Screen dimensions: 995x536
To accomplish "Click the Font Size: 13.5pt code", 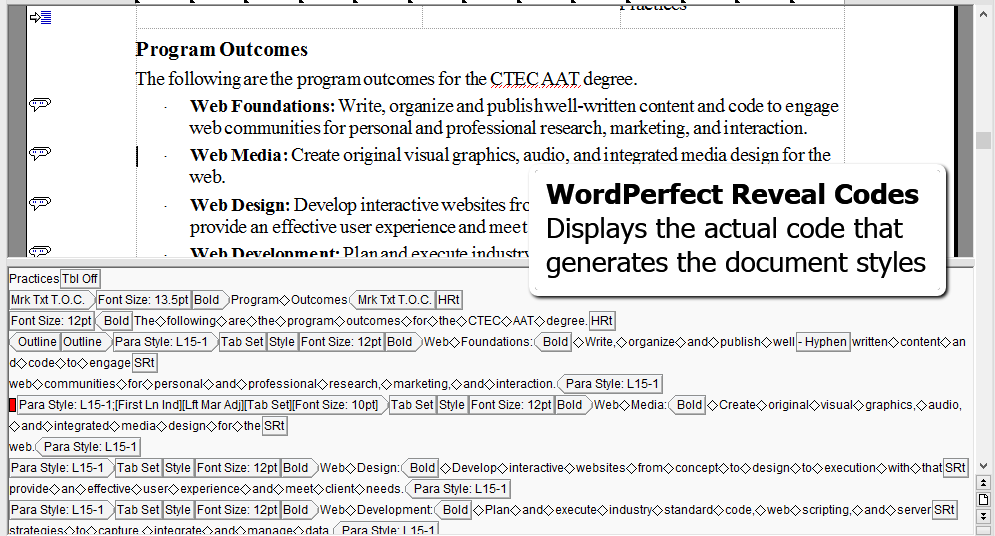I will coord(142,300).
